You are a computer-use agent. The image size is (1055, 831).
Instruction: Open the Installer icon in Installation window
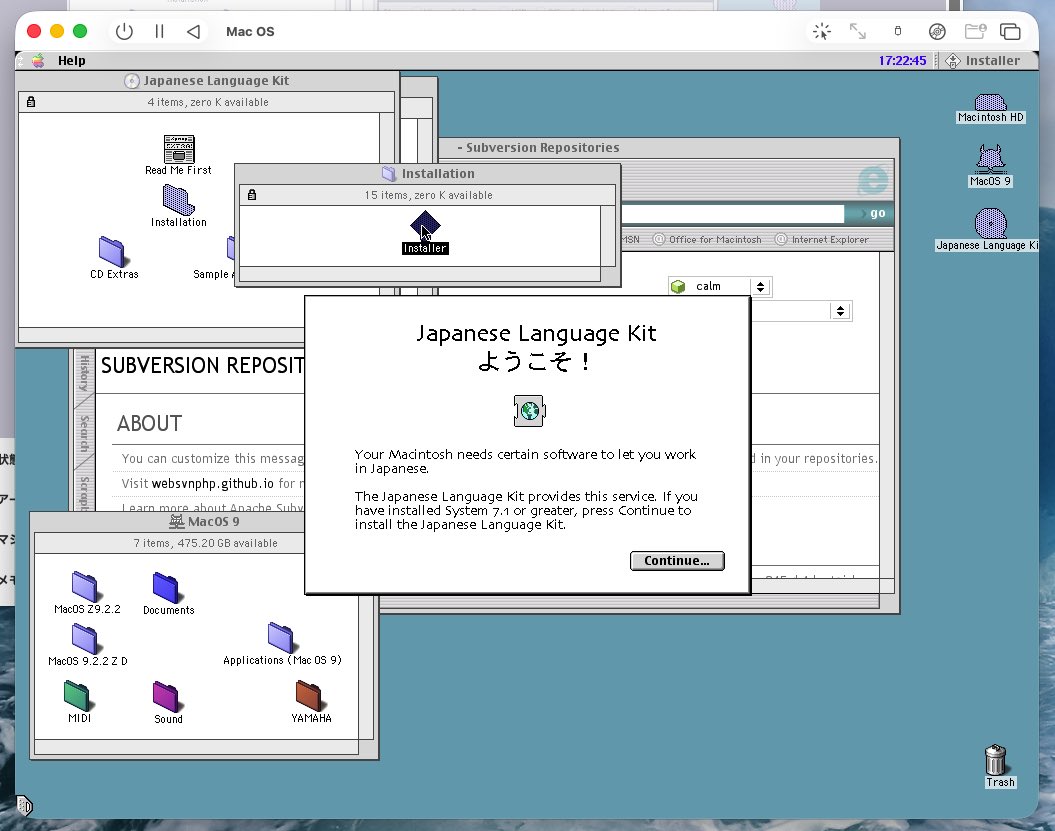coord(425,232)
